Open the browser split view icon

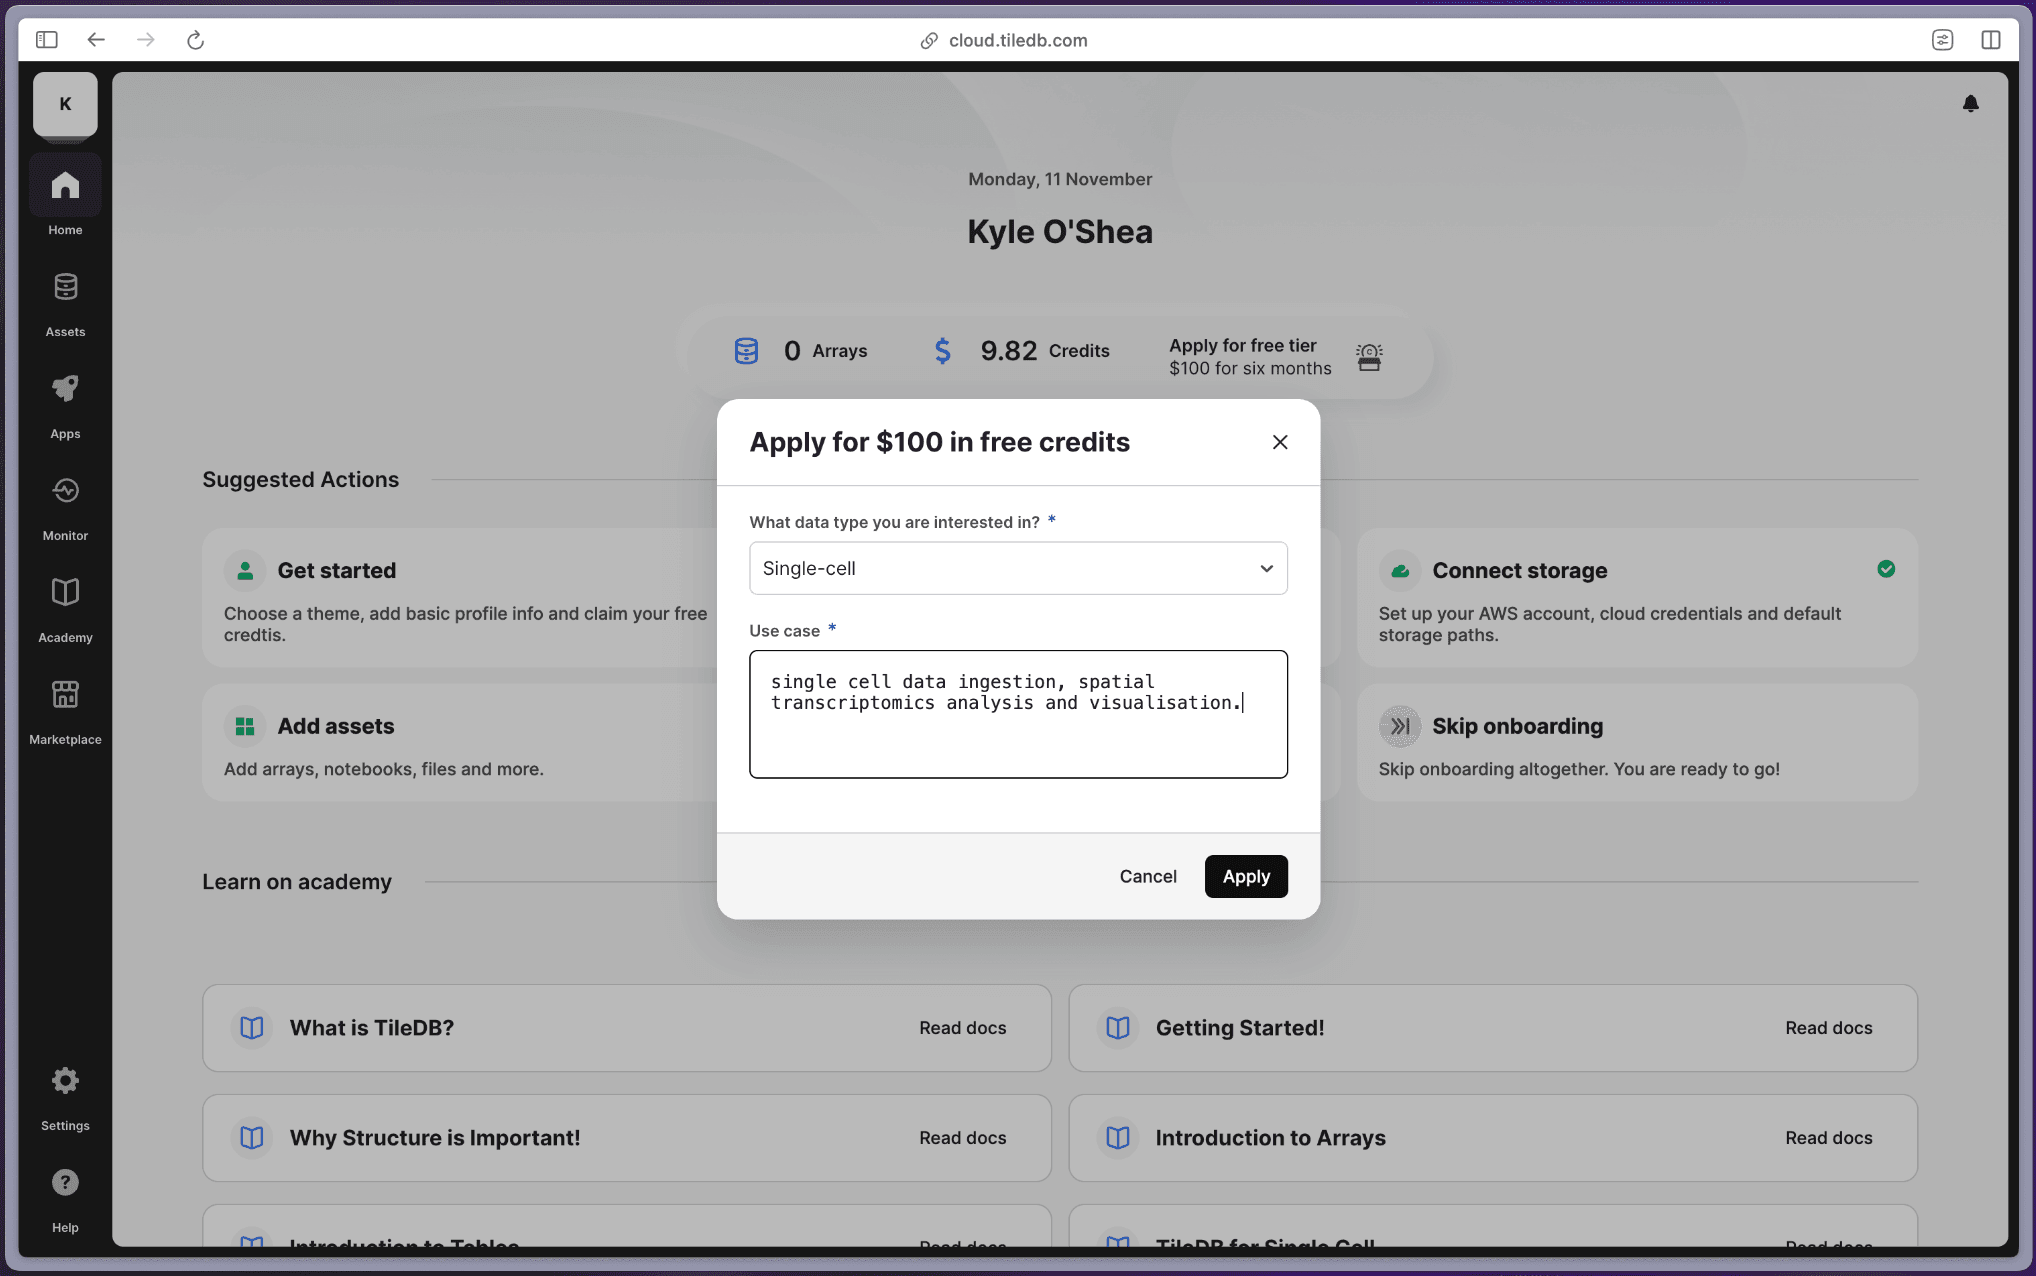1990,40
